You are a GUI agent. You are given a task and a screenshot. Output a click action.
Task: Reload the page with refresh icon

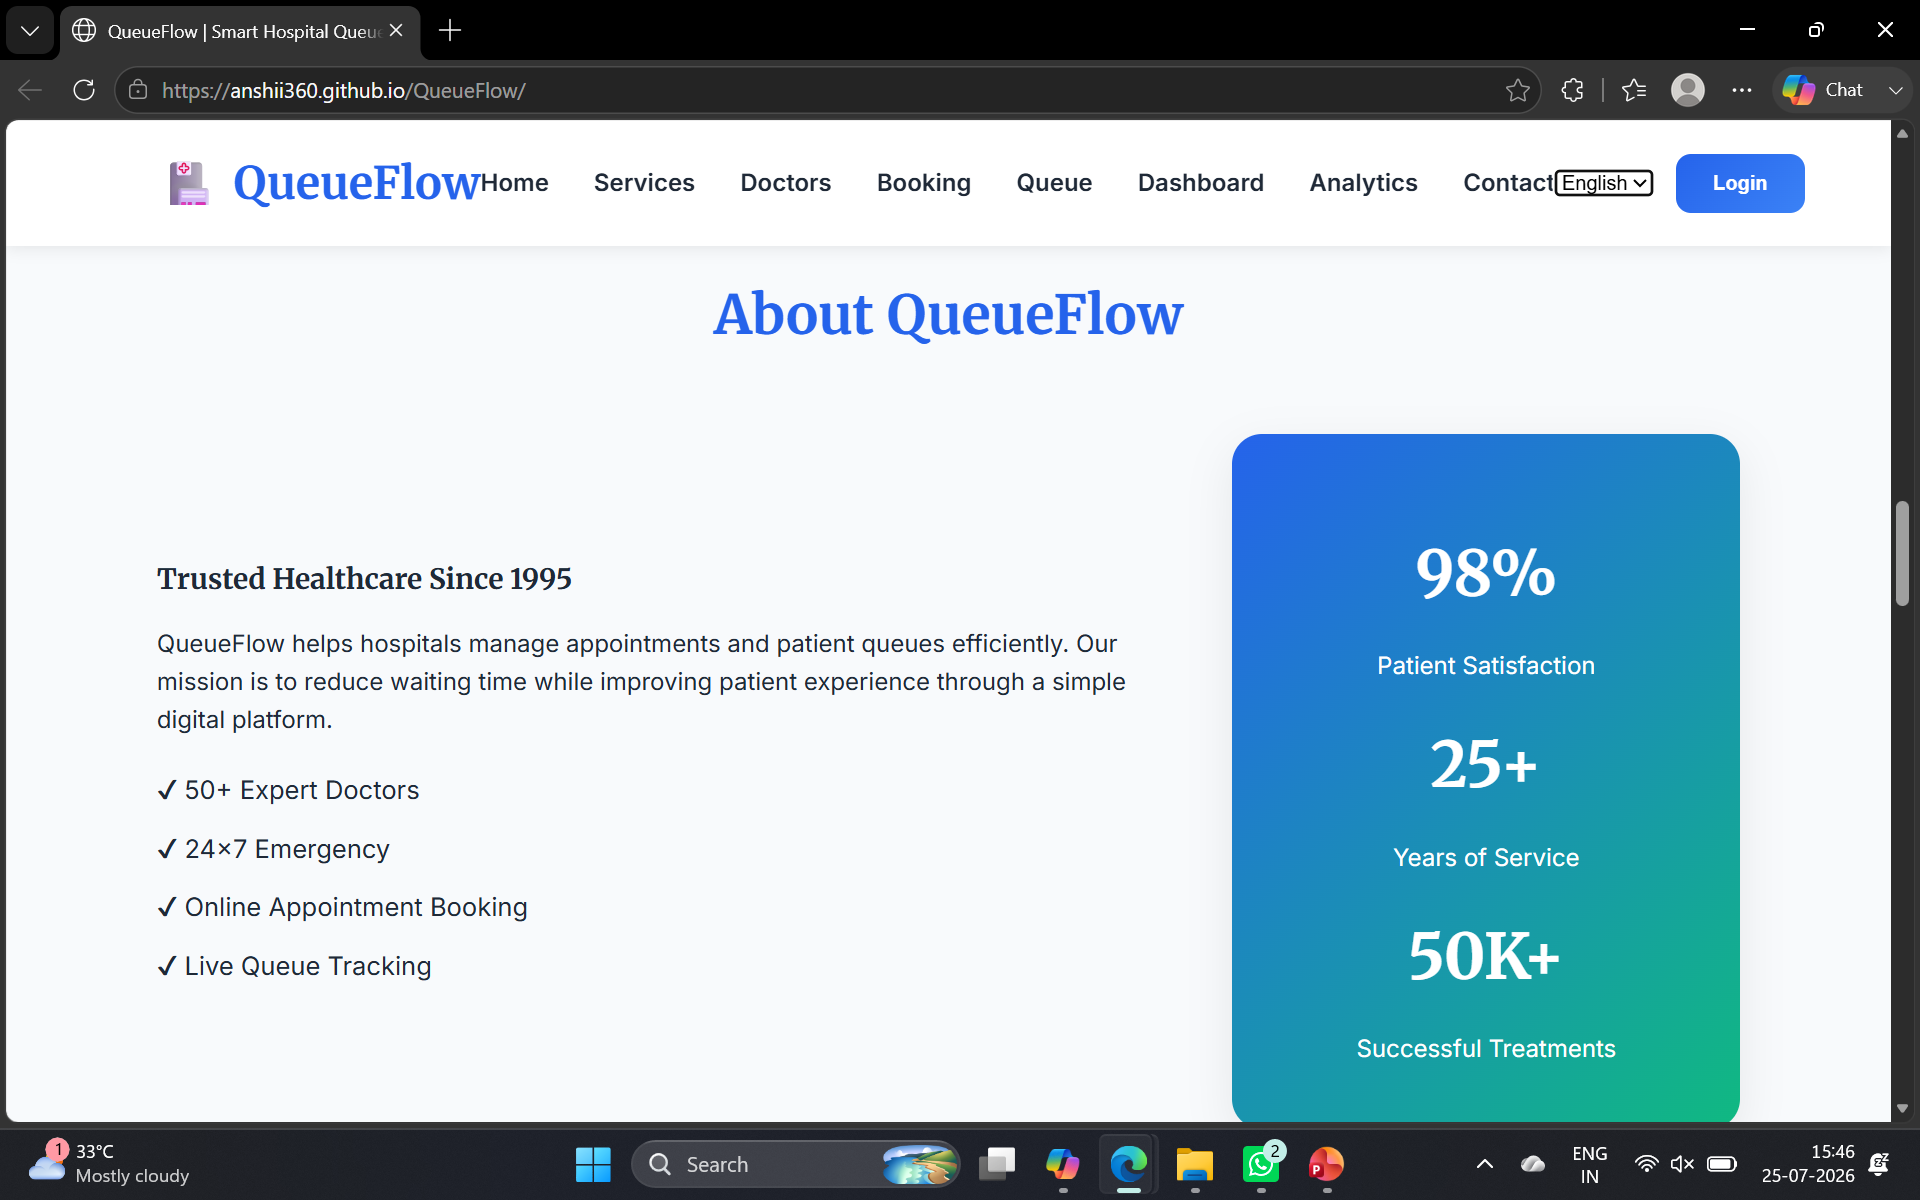84,90
